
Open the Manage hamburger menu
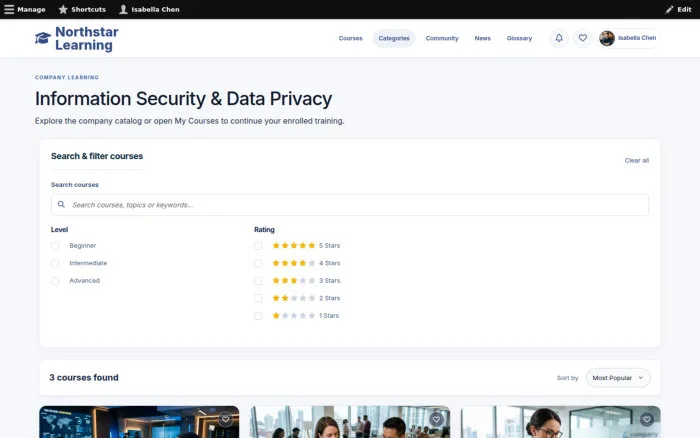pyautogui.click(x=25, y=9)
